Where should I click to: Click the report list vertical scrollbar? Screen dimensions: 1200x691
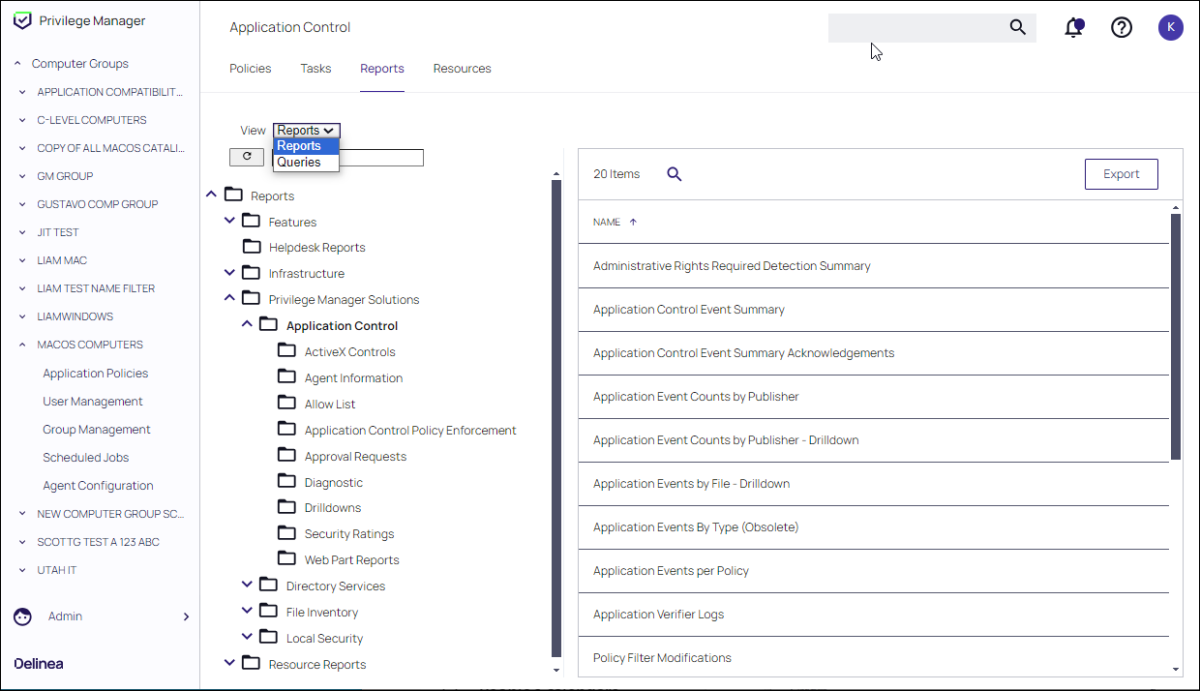click(x=1175, y=336)
